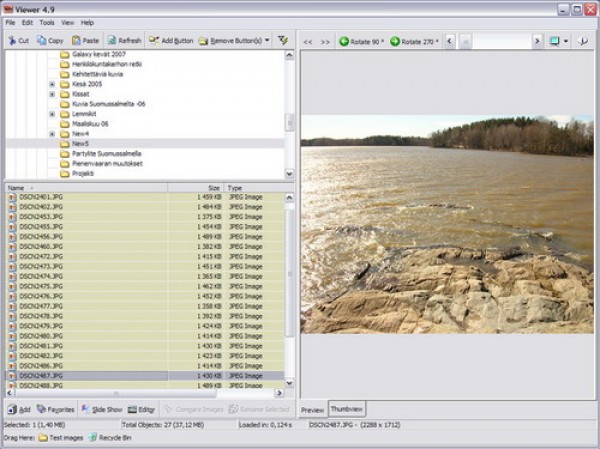
Task: Go to the next image
Action: pos(325,41)
